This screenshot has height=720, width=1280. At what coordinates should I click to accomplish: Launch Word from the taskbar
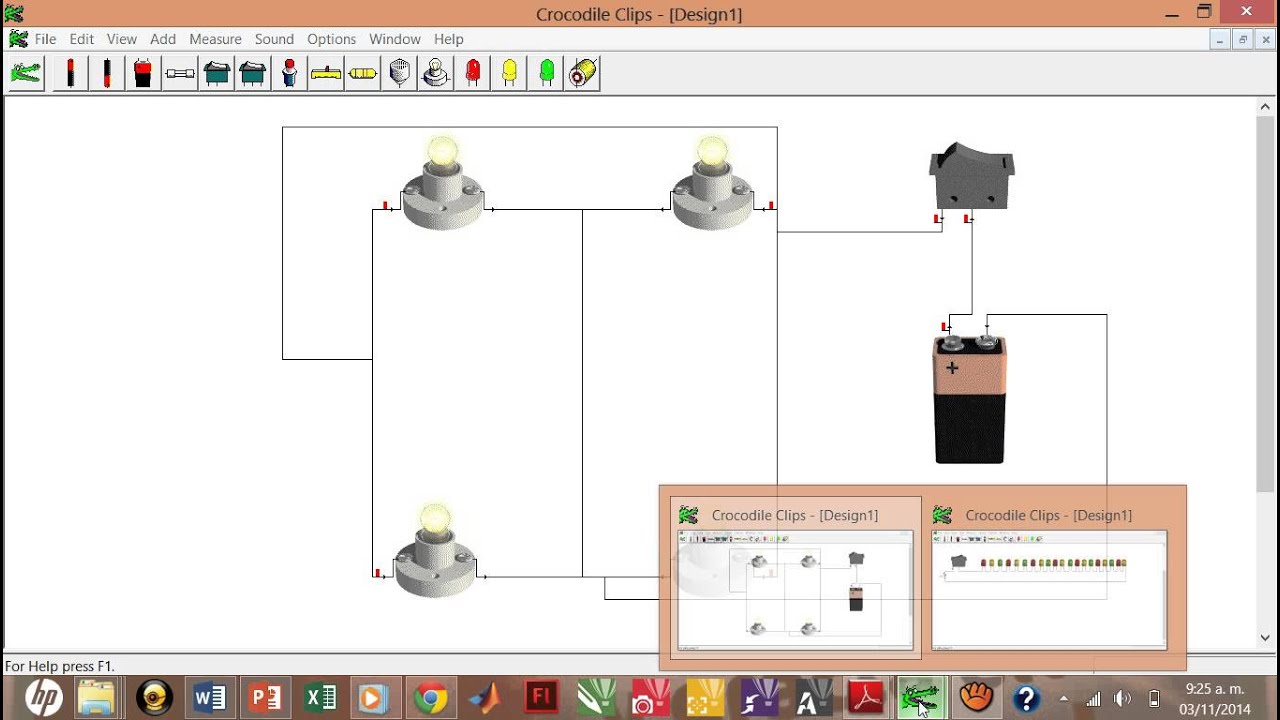click(209, 697)
